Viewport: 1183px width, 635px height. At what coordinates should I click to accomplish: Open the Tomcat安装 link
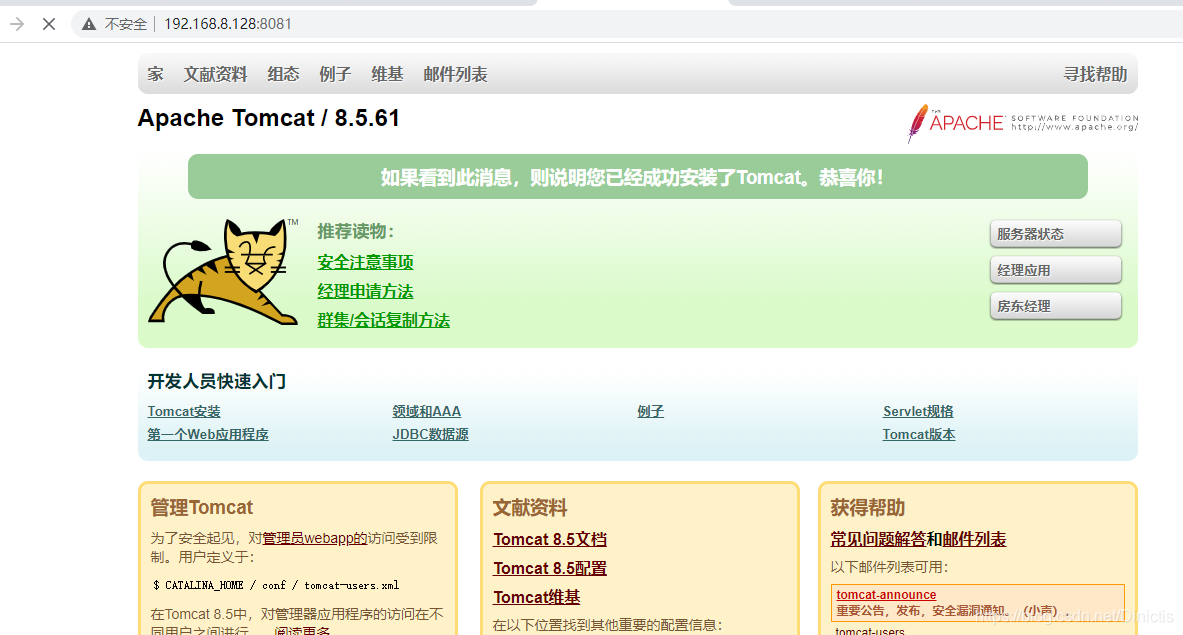pyautogui.click(x=184, y=411)
